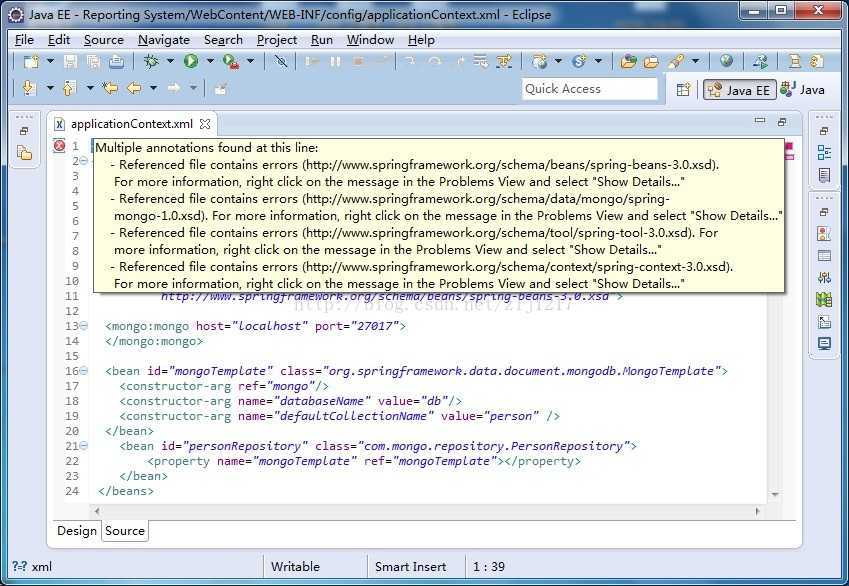This screenshot has width=849, height=586.
Task: Click the Next Annotation down-arrow icon
Action: 29,88
